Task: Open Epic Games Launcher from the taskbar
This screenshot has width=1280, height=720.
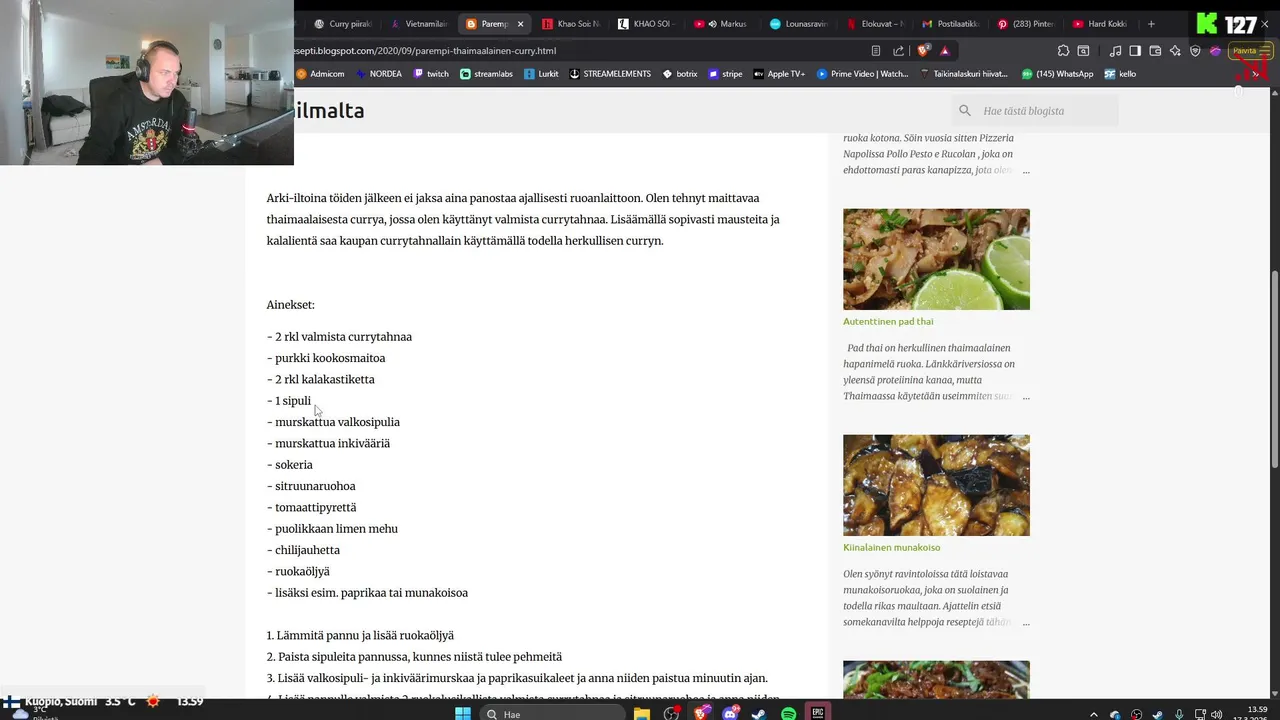Action: tap(818, 714)
